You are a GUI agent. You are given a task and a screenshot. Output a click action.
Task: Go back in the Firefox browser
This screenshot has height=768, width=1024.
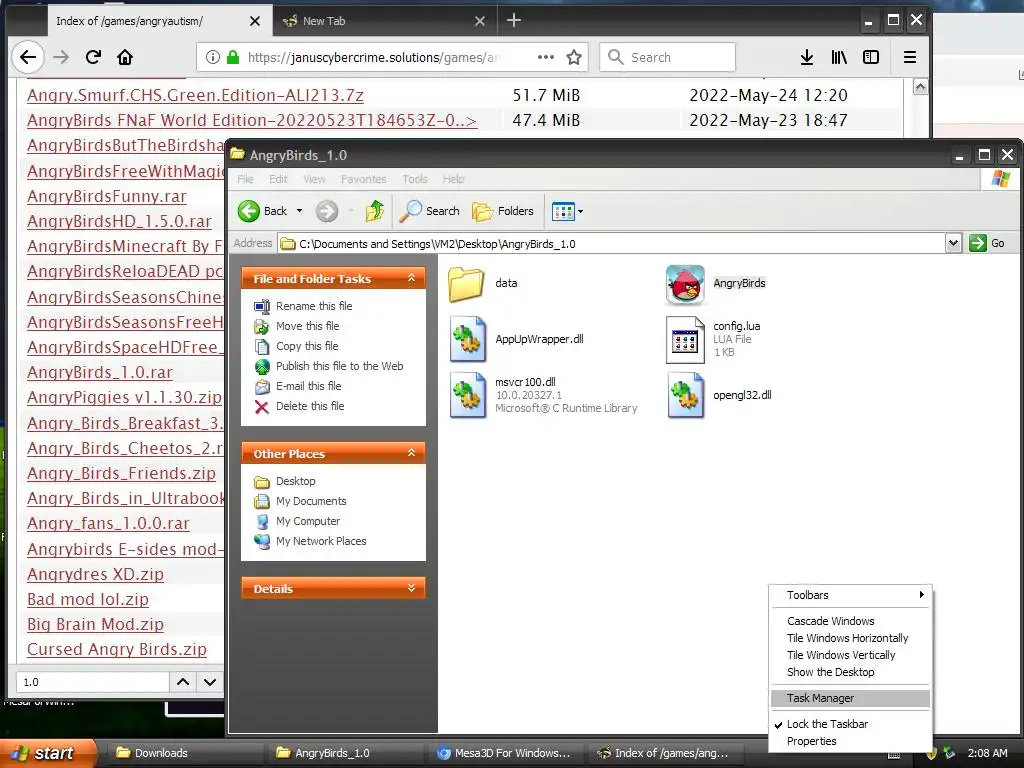27,57
